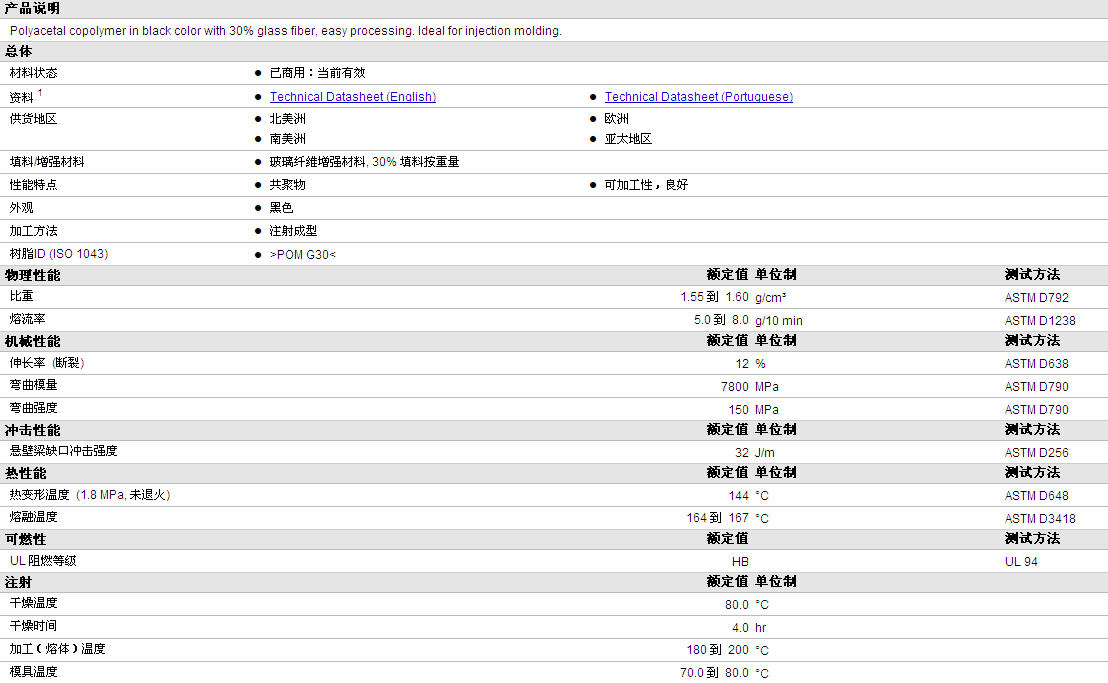The width and height of the screenshot is (1108, 683).
Task: Click ASTM D790 in the 弯曲模量 row
Action: pyautogui.click(x=1036, y=386)
